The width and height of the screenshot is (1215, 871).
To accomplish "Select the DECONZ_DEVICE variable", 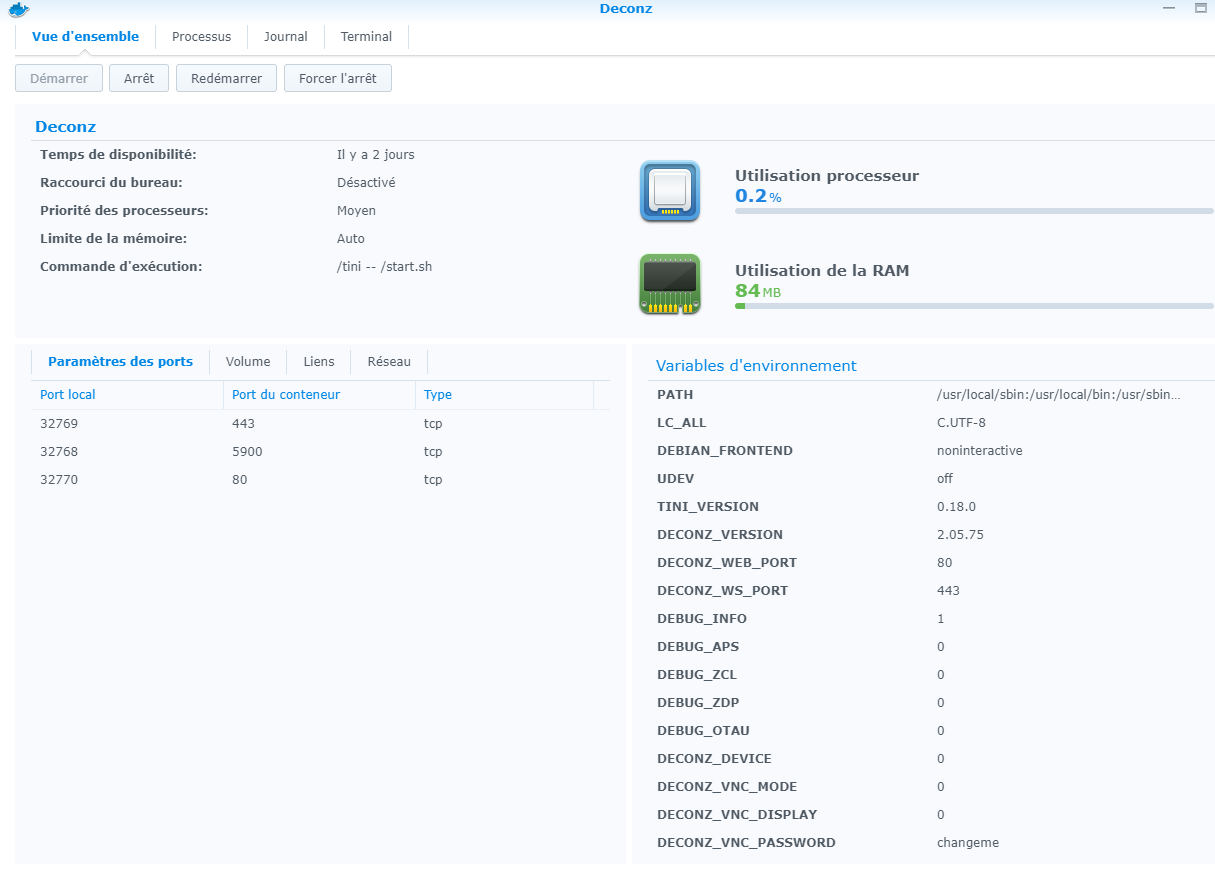I will [714, 759].
